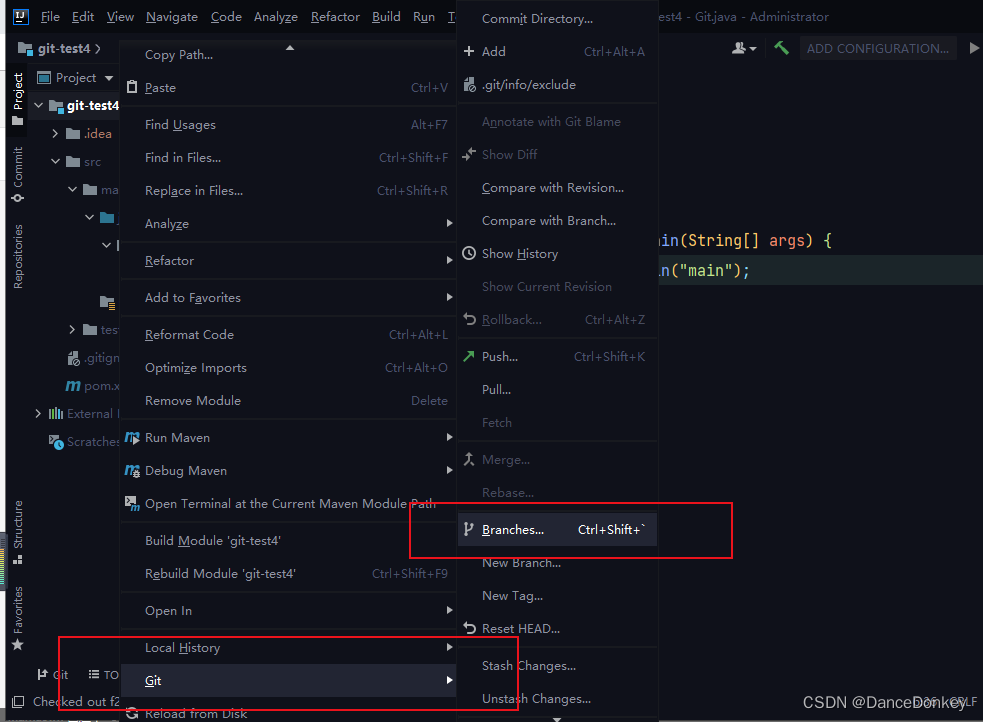This screenshot has height=722, width=983.
Task: Click the Open Terminal Maven icon
Action: (132, 503)
